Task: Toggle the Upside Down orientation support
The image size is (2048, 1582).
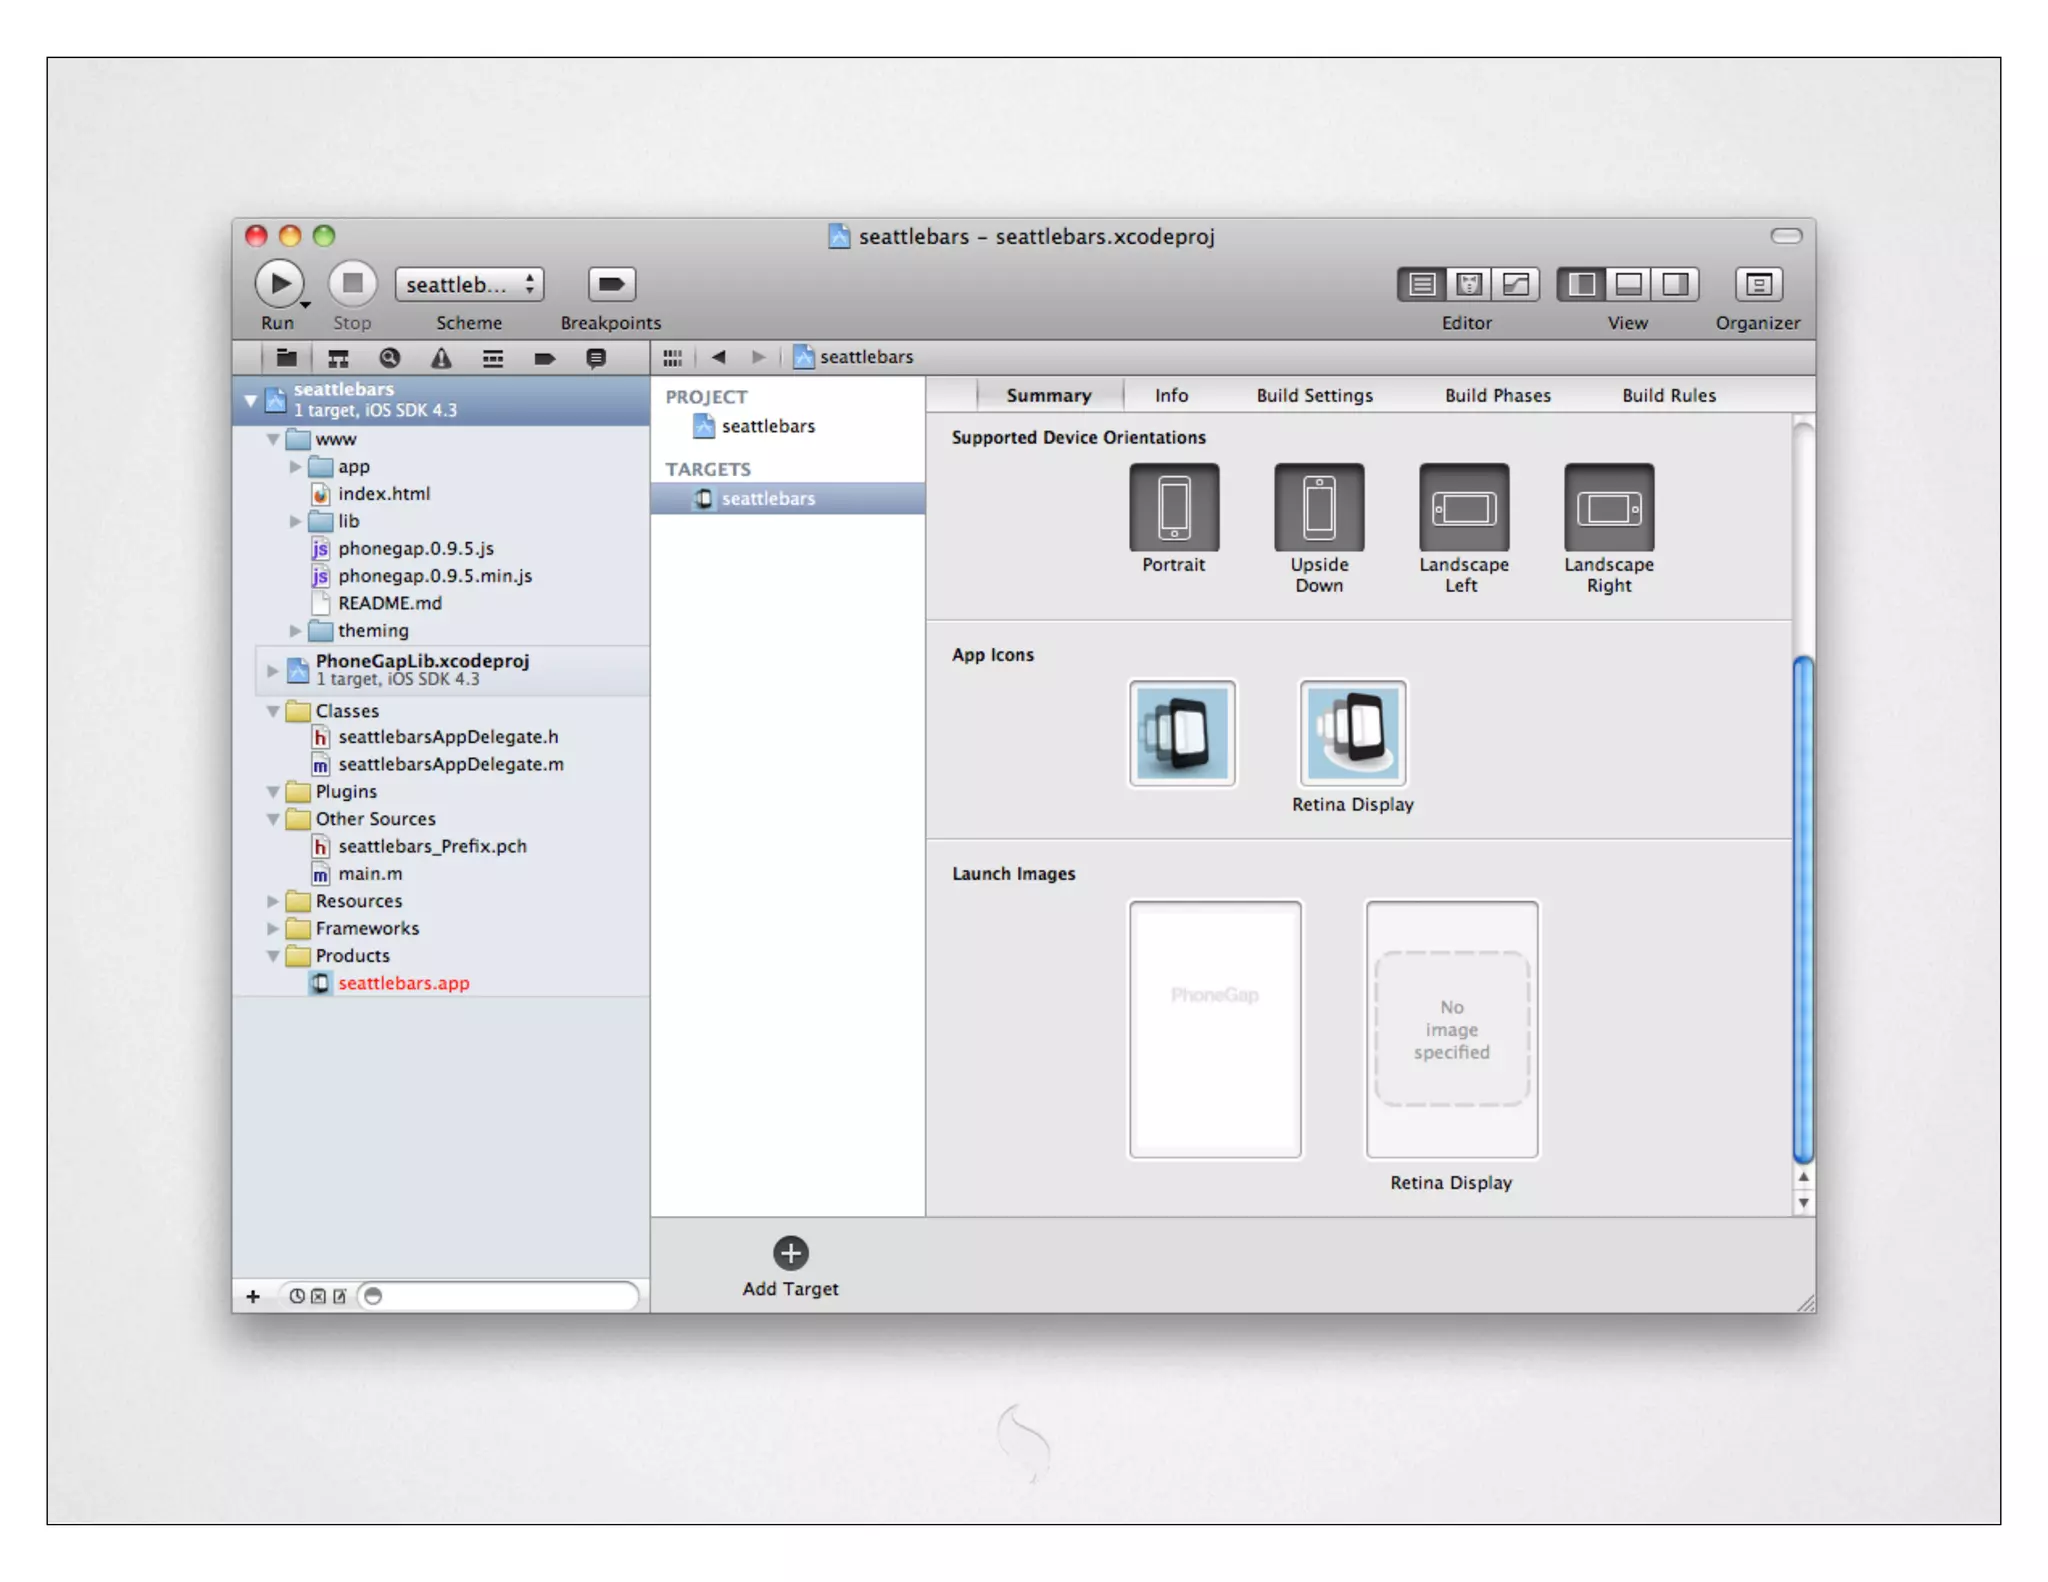Action: [1318, 507]
